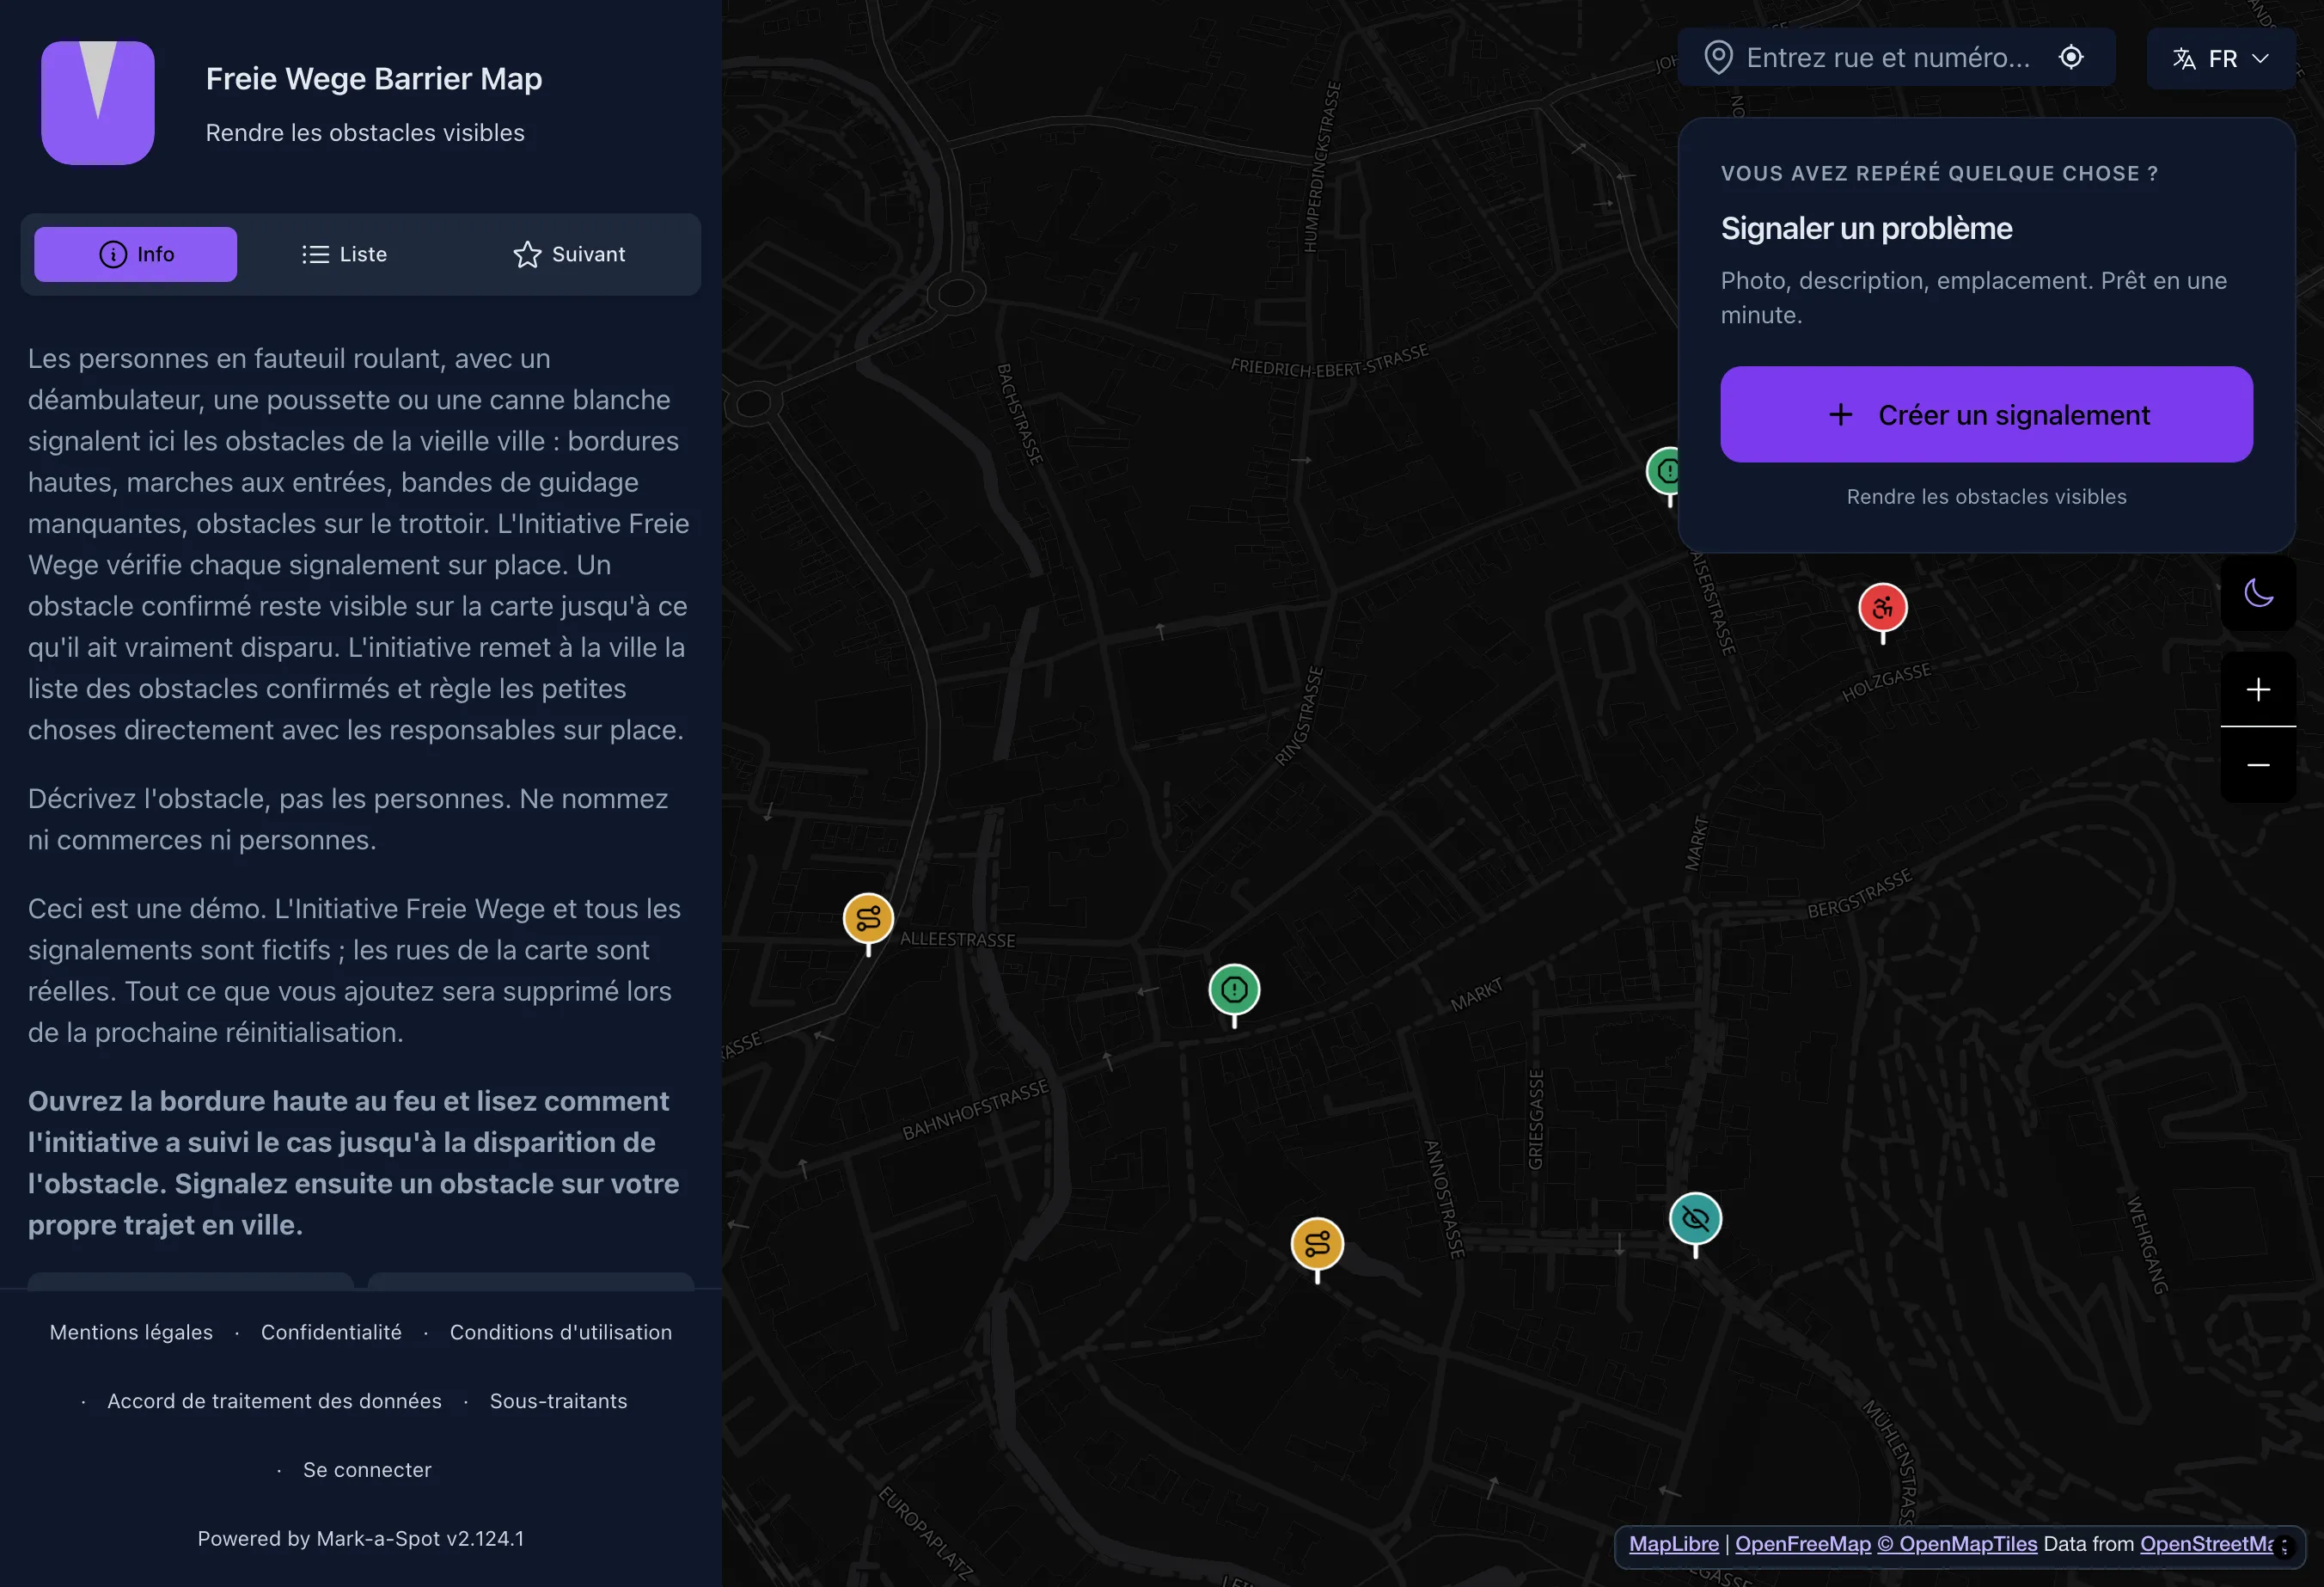Open OpenStreetMap attribution link
Viewport: 2324px width, 1587px height.
pyautogui.click(x=2206, y=1544)
